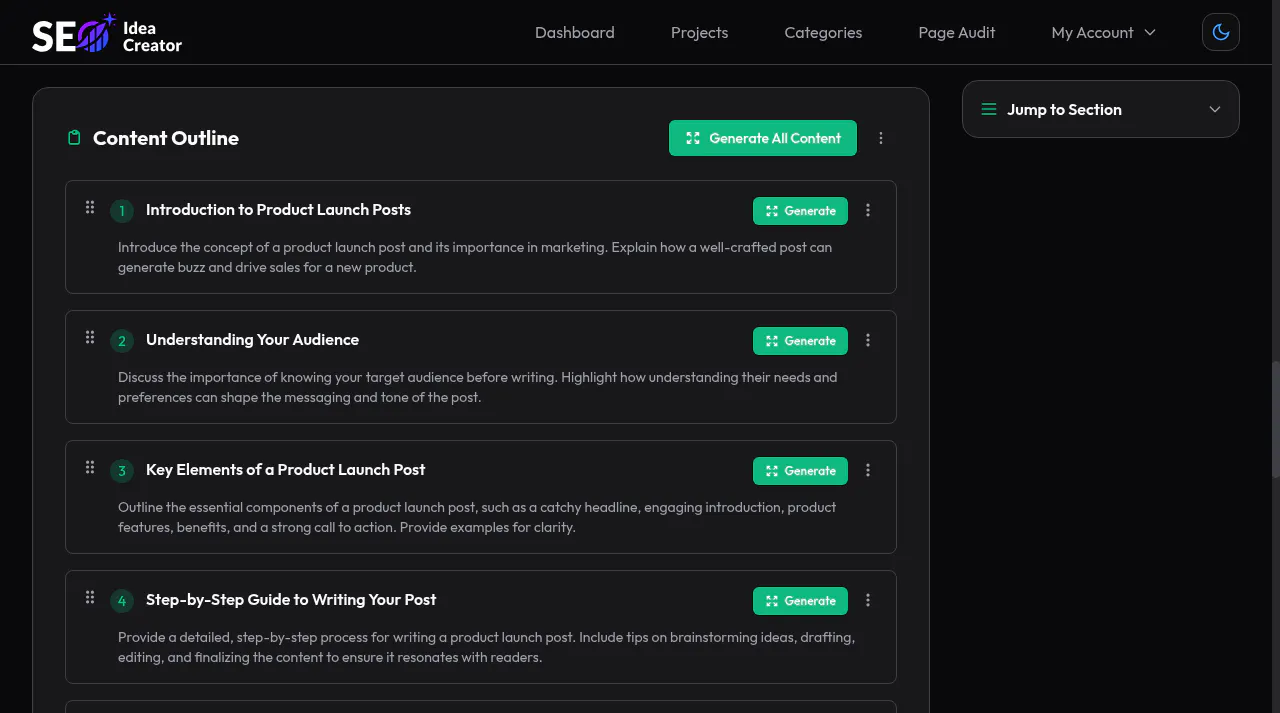The image size is (1280, 713).
Task: Click description starting 'Discuss the importance'
Action: pos(477,387)
